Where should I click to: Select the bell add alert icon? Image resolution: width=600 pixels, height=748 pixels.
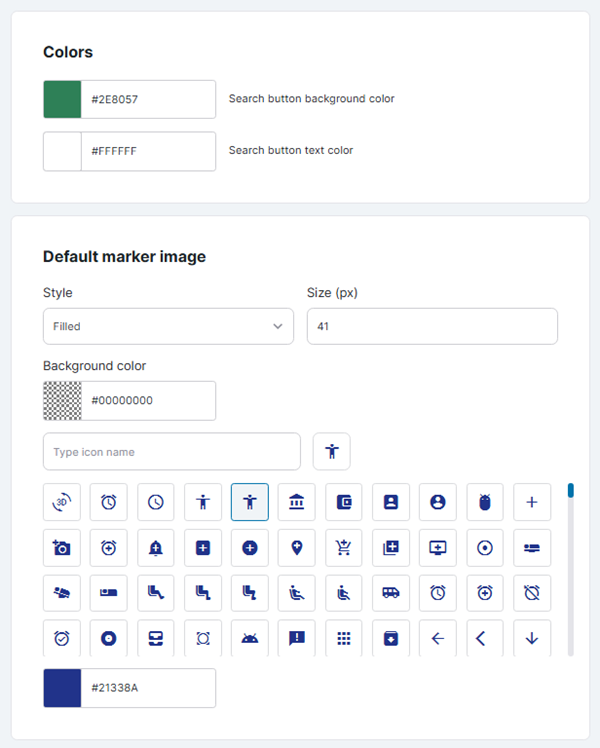(x=156, y=548)
